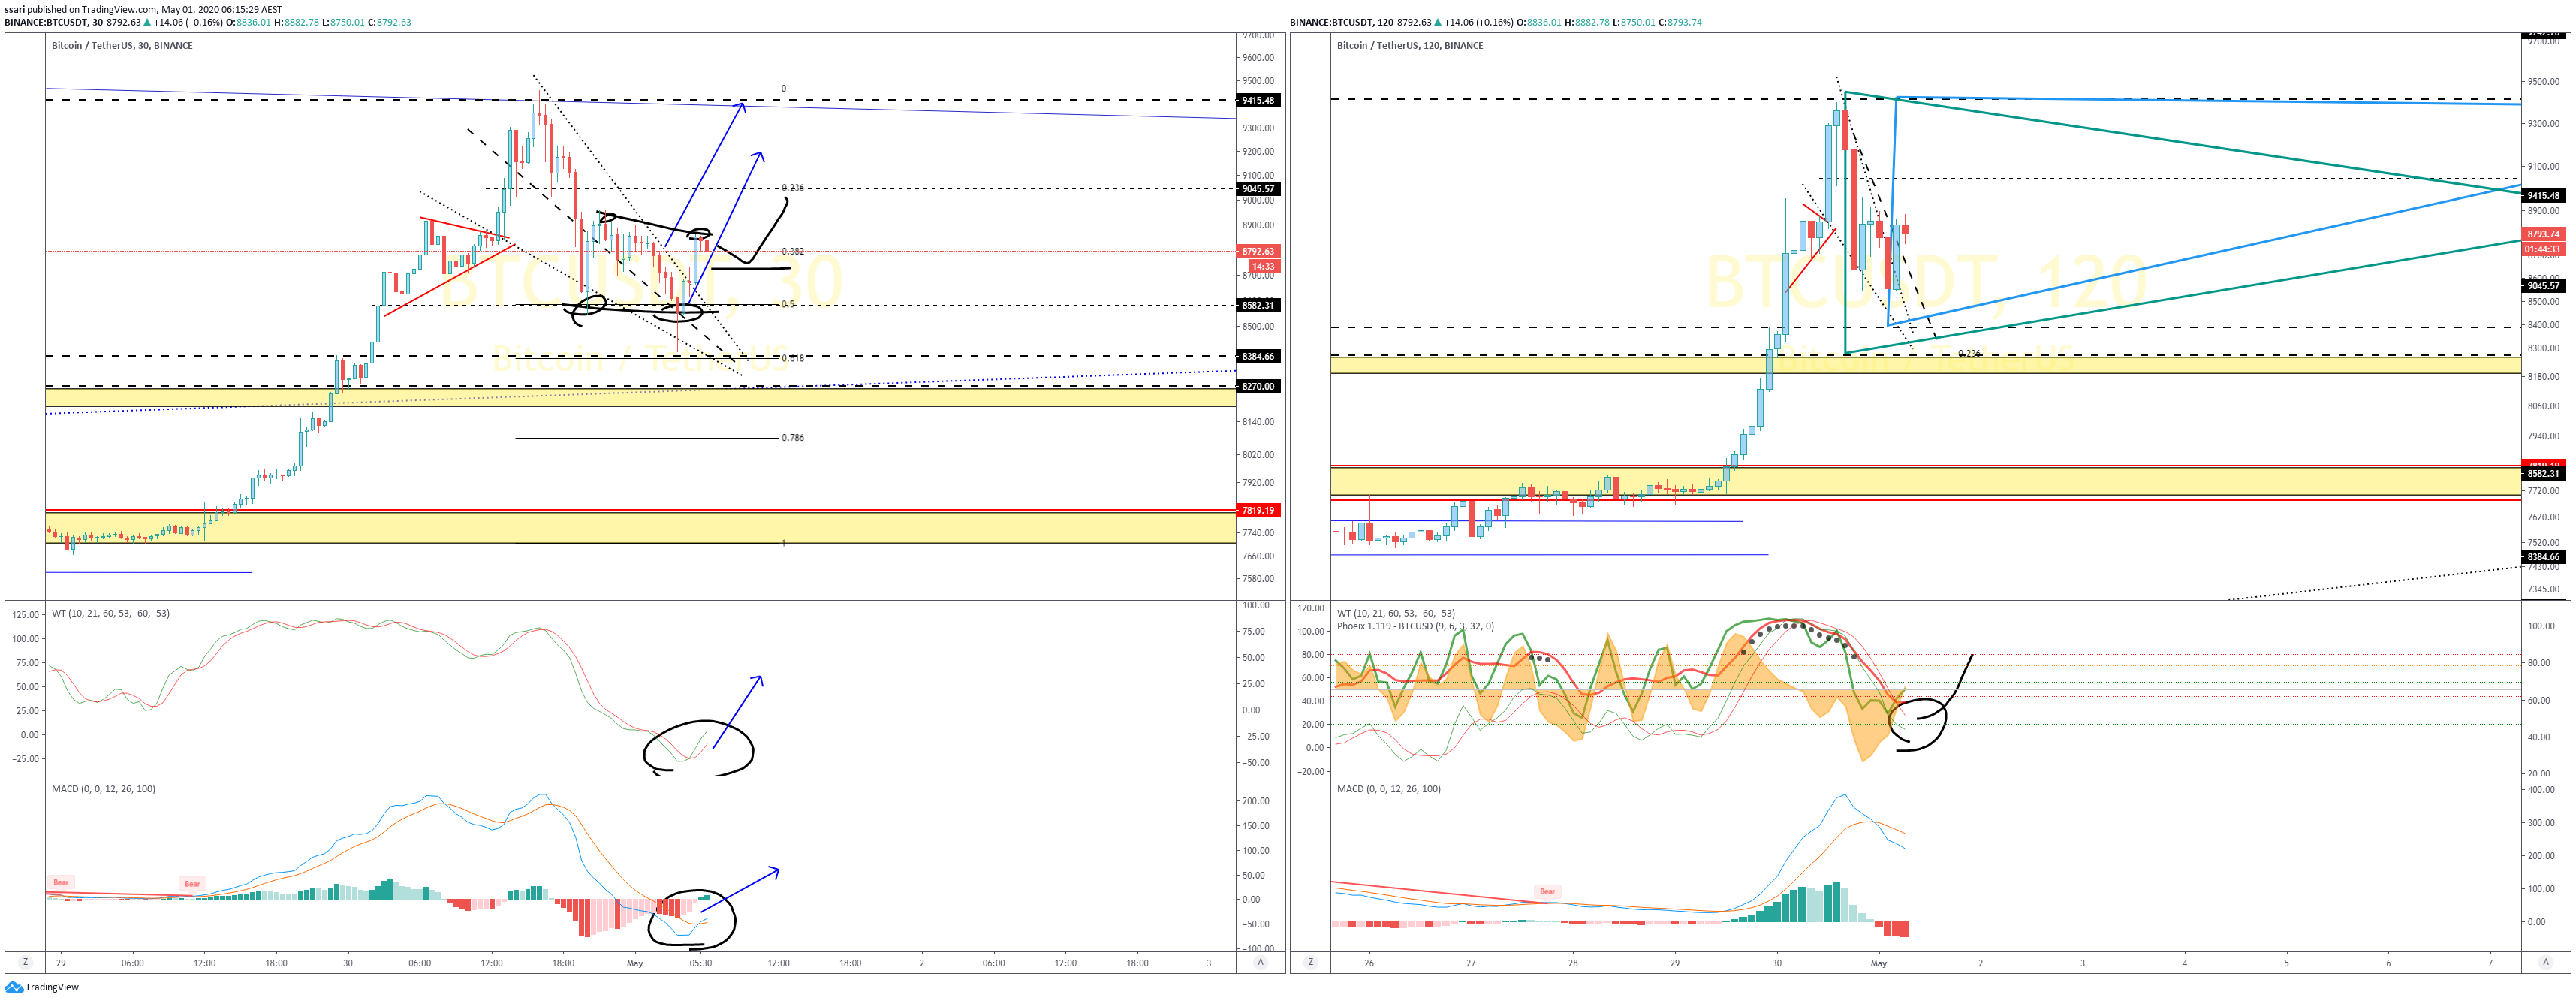The image size is (2576, 1001).
Task: Click the 8384.66 price label on left chart
Action: pos(1258,357)
